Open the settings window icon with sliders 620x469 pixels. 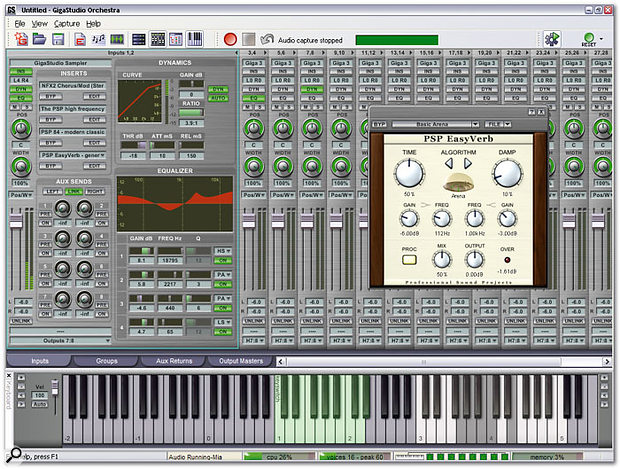(x=176, y=39)
